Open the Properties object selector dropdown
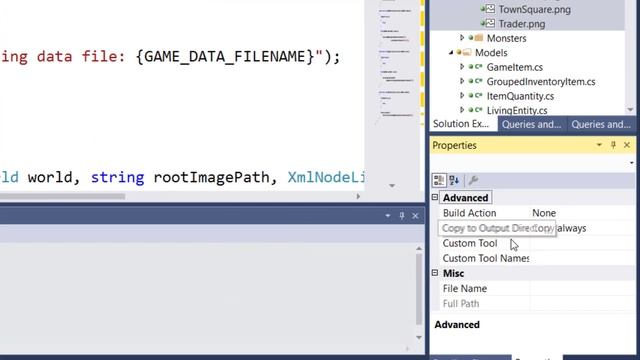The width and height of the screenshot is (640, 360). point(631,163)
